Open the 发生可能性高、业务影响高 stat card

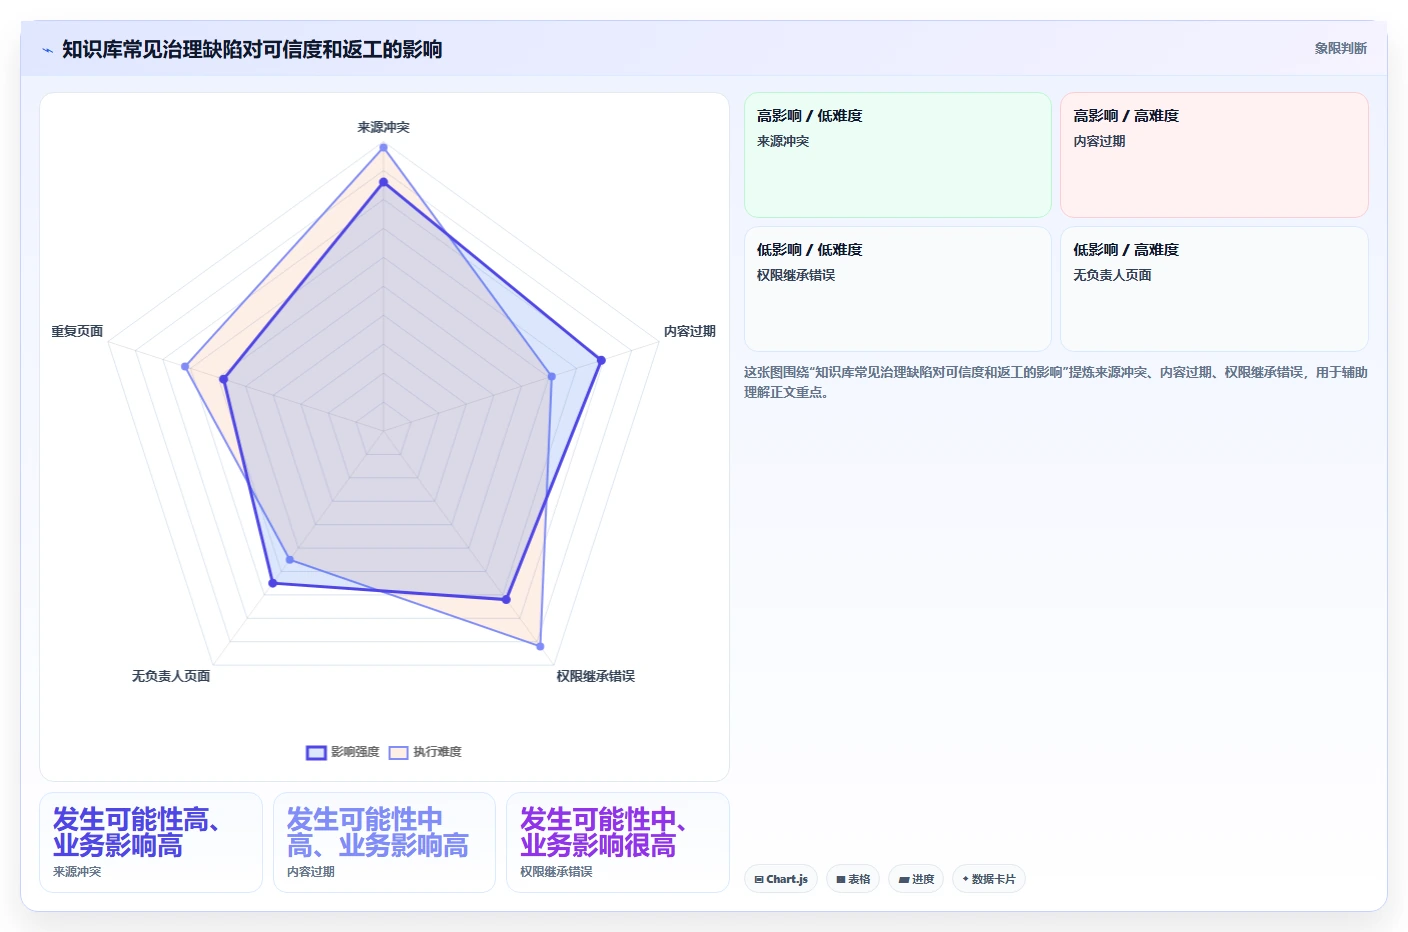coord(151,842)
